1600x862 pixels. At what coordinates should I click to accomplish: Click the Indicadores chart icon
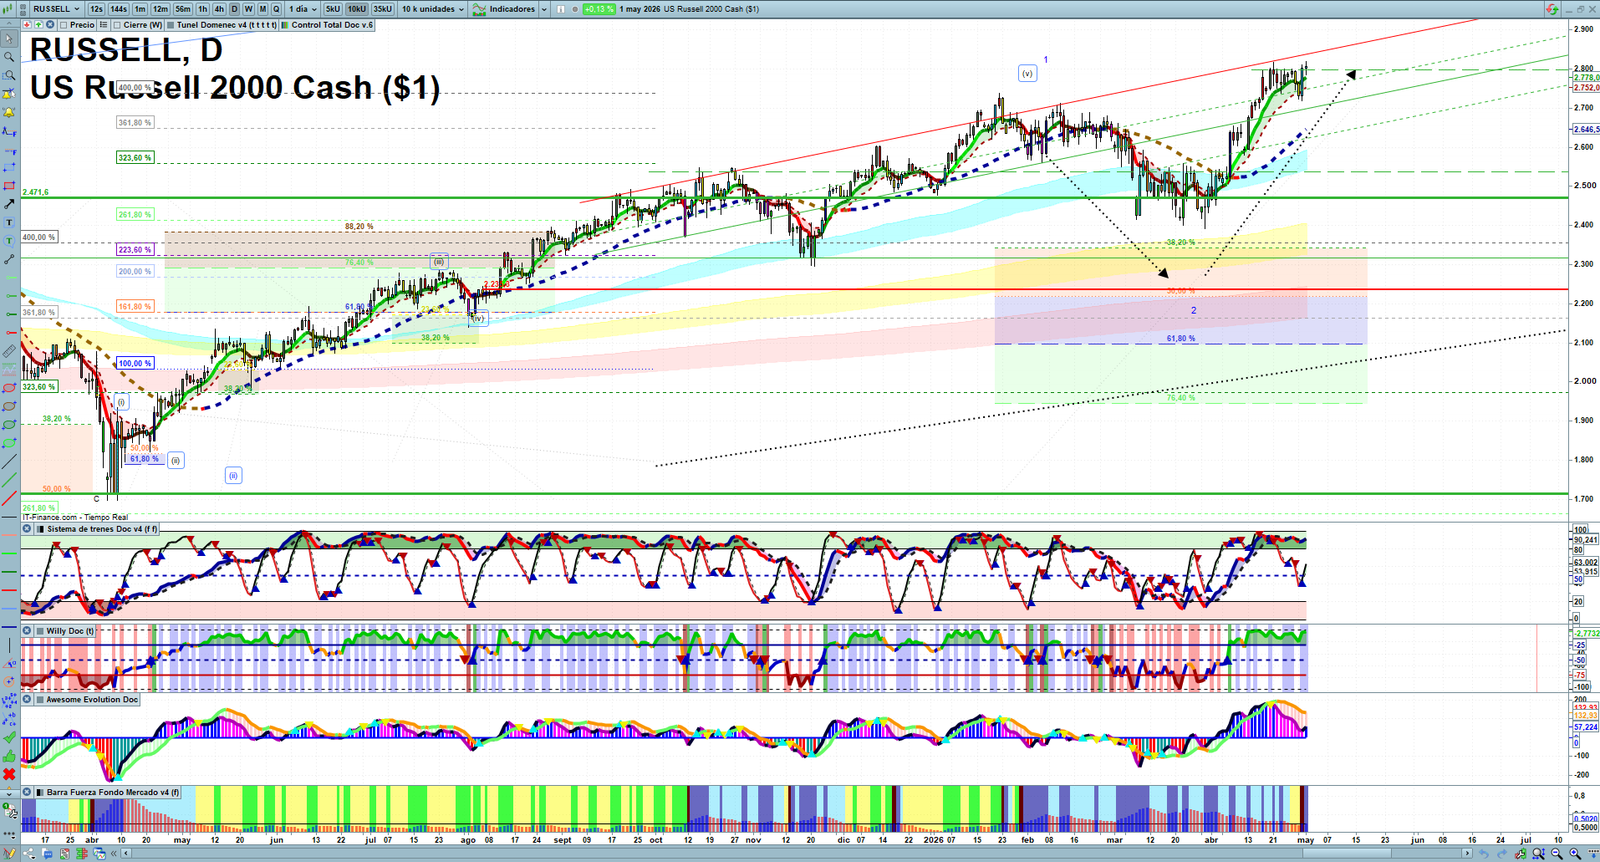point(479,9)
